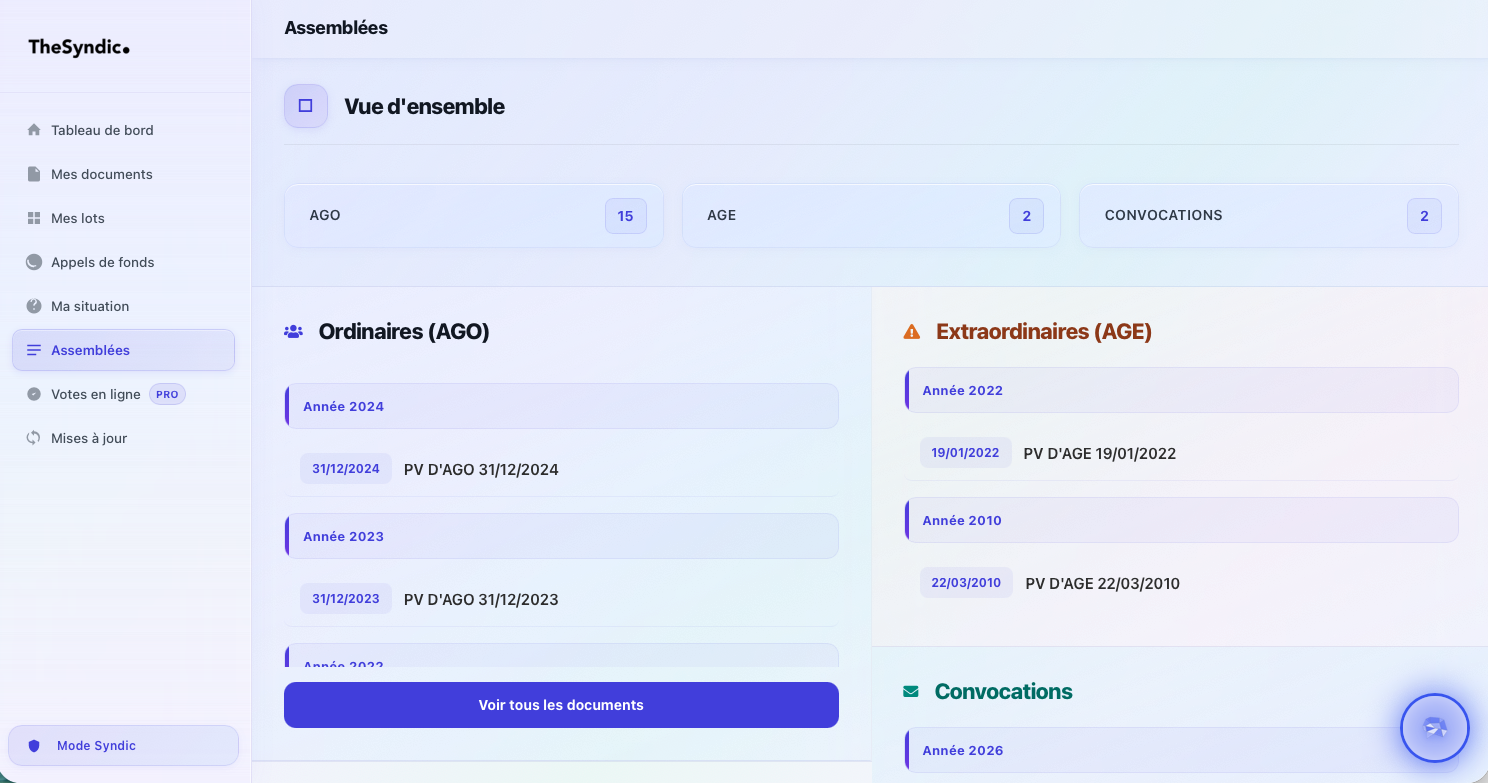Collapse the Année 2024 AGO section
Image resolution: width=1488 pixels, height=783 pixels.
pos(561,406)
